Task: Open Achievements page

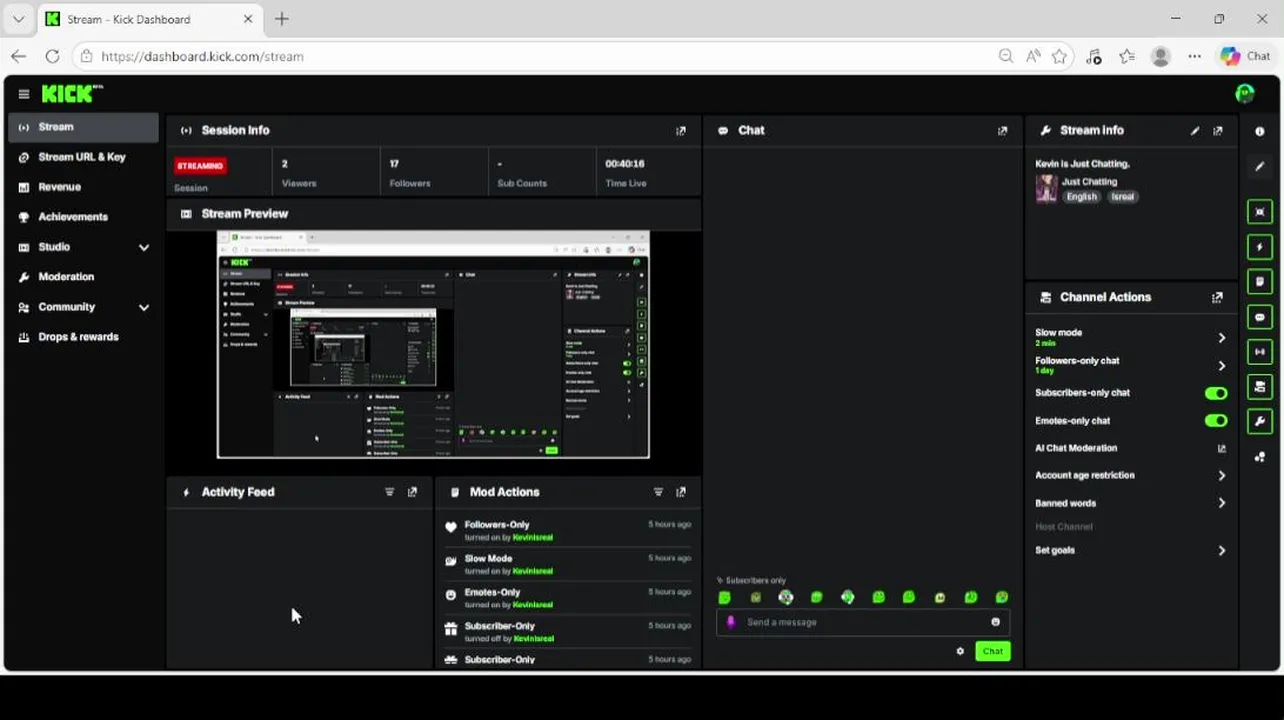Action: coord(84,217)
